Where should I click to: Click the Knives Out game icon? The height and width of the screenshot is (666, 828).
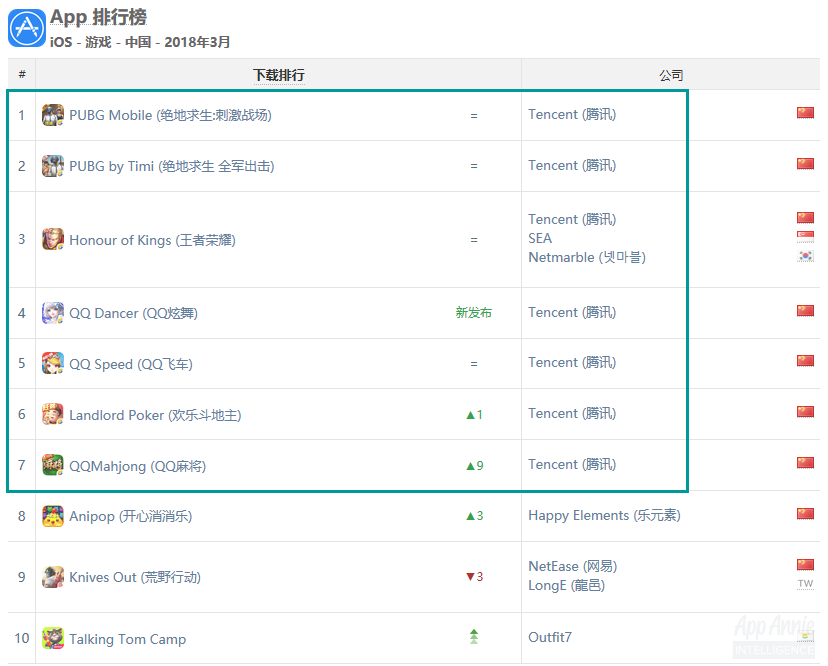click(53, 577)
